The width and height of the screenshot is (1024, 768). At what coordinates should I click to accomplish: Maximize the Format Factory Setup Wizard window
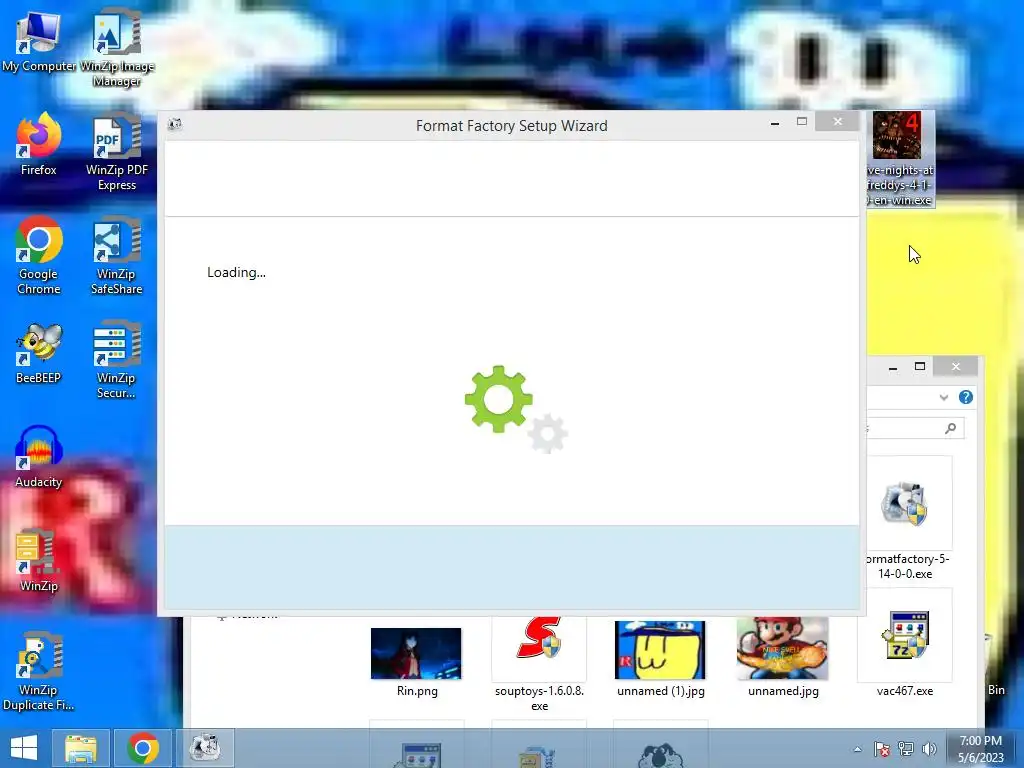802,122
